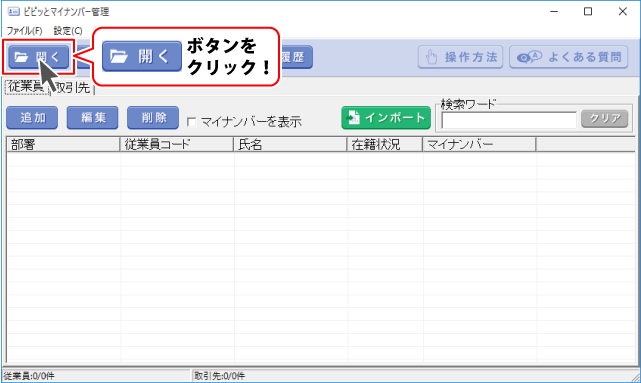641x383 pixels.
Task: Click the green インポート button
Action: 386,118
